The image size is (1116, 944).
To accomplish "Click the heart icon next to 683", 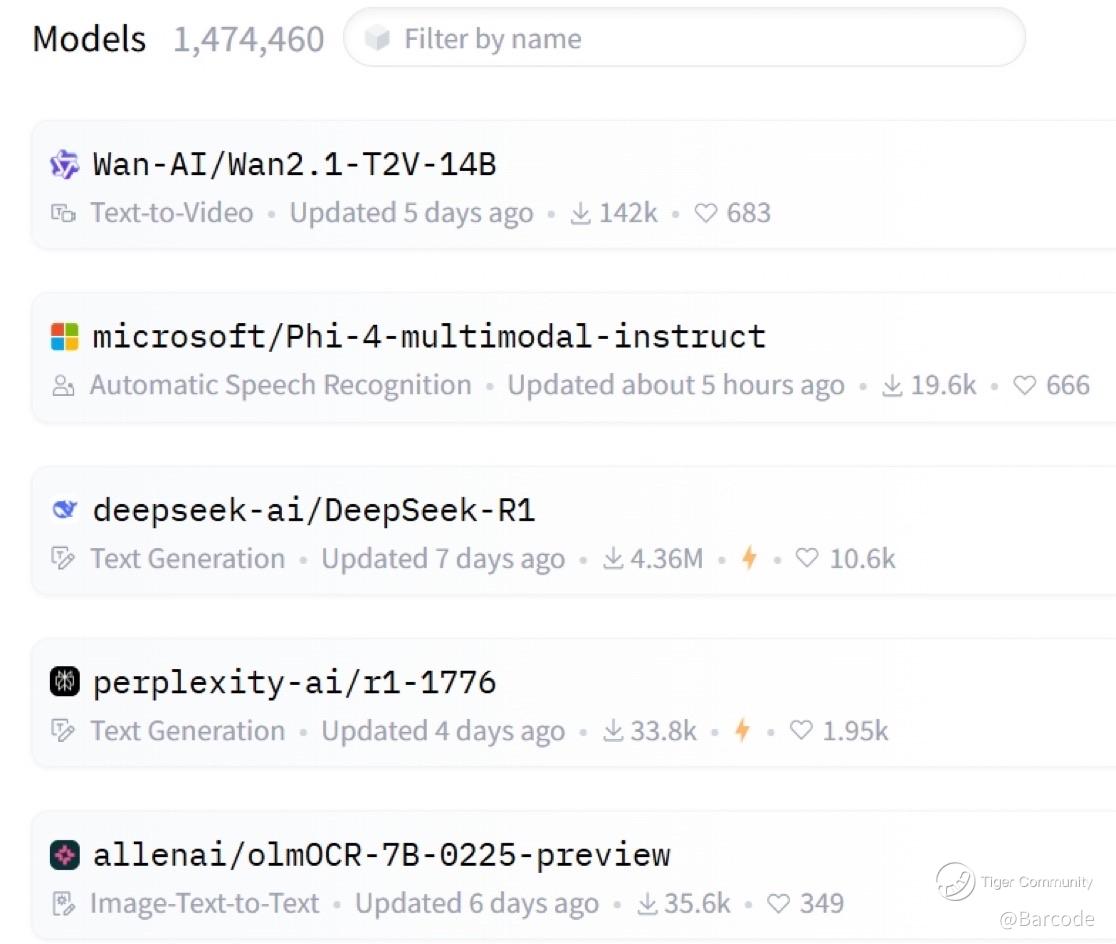I will 705,213.
